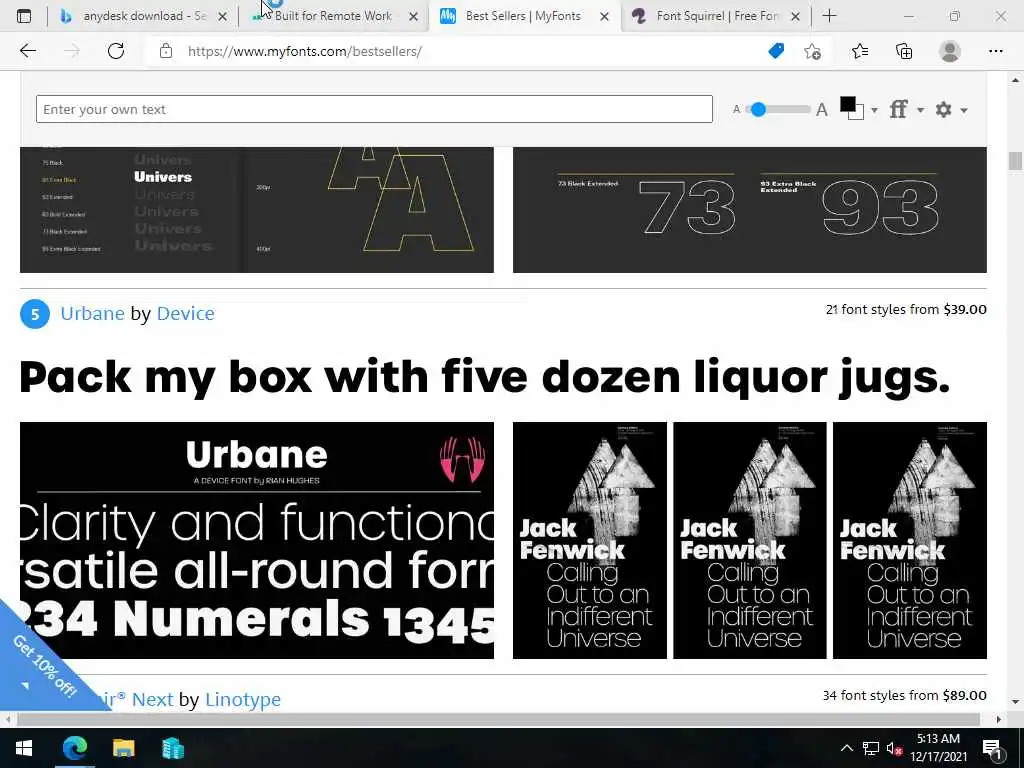Click the Get 10% off corner banner
Viewport: 1024px width, 768px height.
click(x=40, y=667)
